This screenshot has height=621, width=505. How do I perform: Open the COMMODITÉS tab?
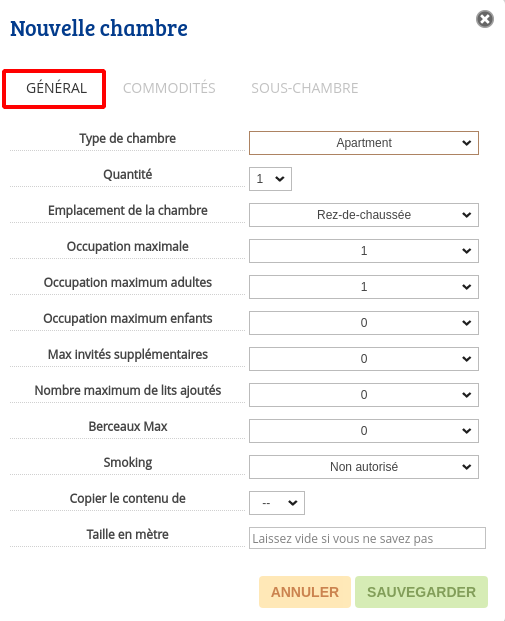click(169, 88)
